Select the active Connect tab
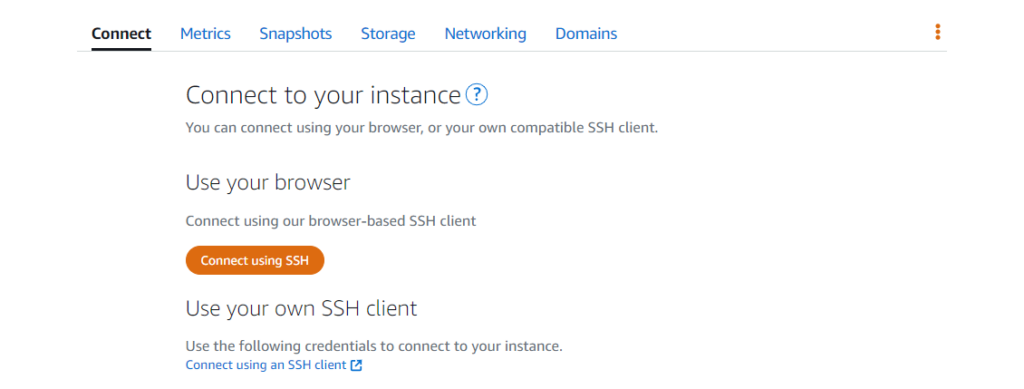The width and height of the screenshot is (1024, 389). click(x=121, y=33)
